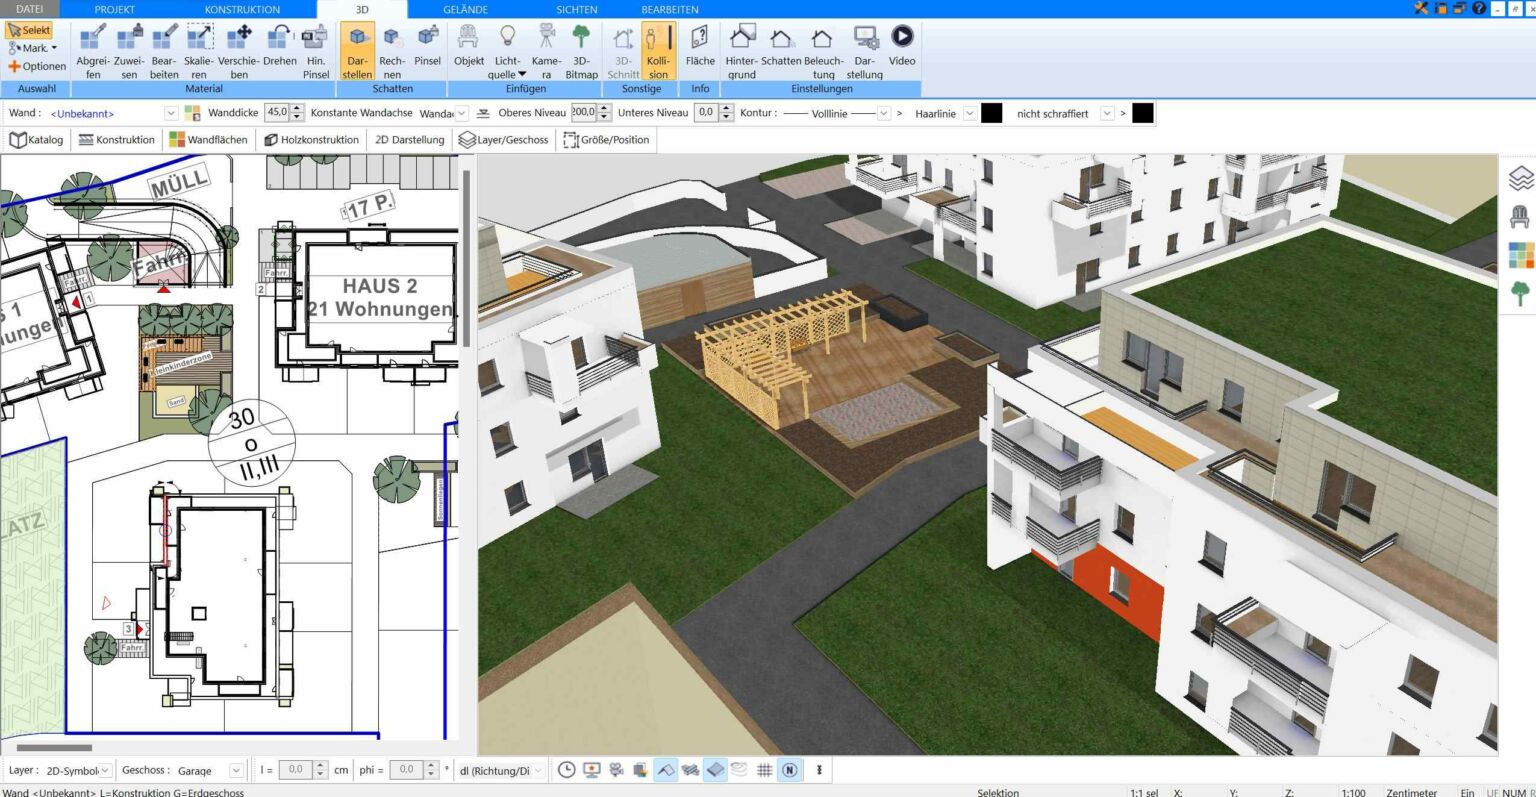Click the Wanddicke value field
This screenshot has height=797, width=1536.
[x=276, y=113]
